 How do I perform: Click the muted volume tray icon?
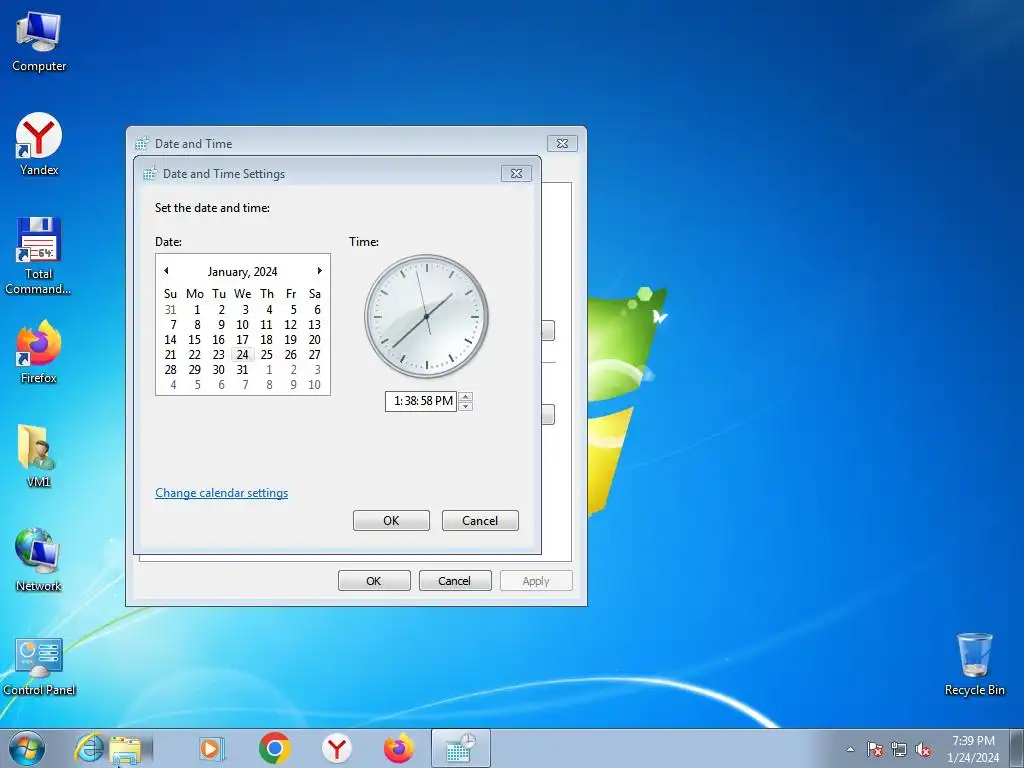pos(923,749)
